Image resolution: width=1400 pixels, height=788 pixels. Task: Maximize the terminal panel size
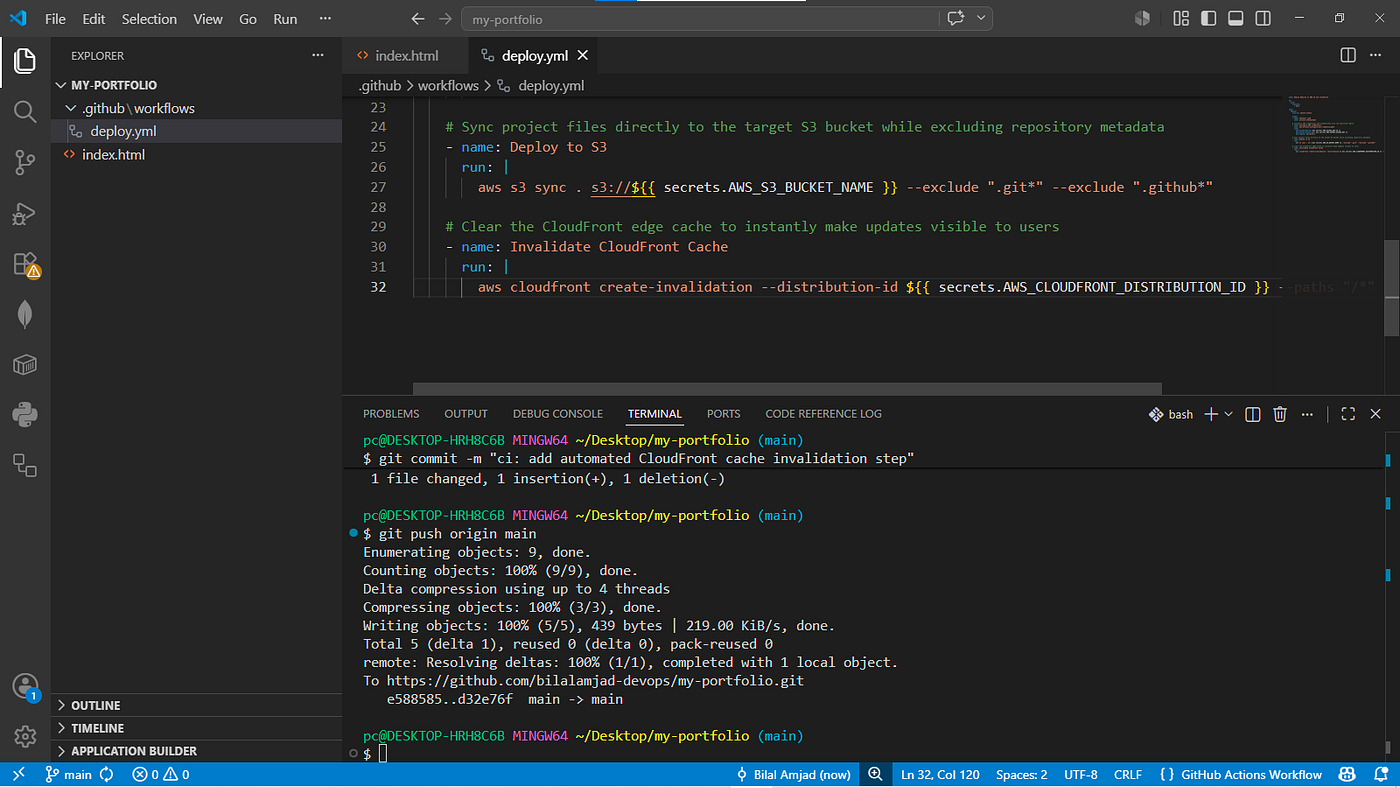tap(1348, 414)
